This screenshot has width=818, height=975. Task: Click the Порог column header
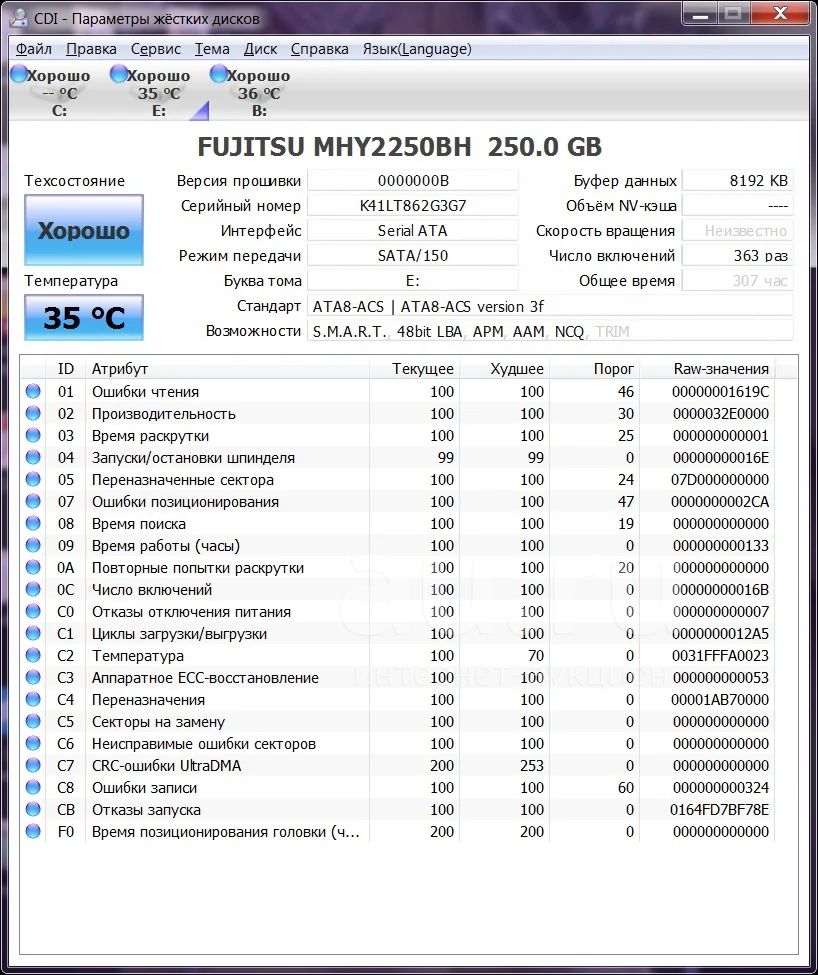coord(595,369)
